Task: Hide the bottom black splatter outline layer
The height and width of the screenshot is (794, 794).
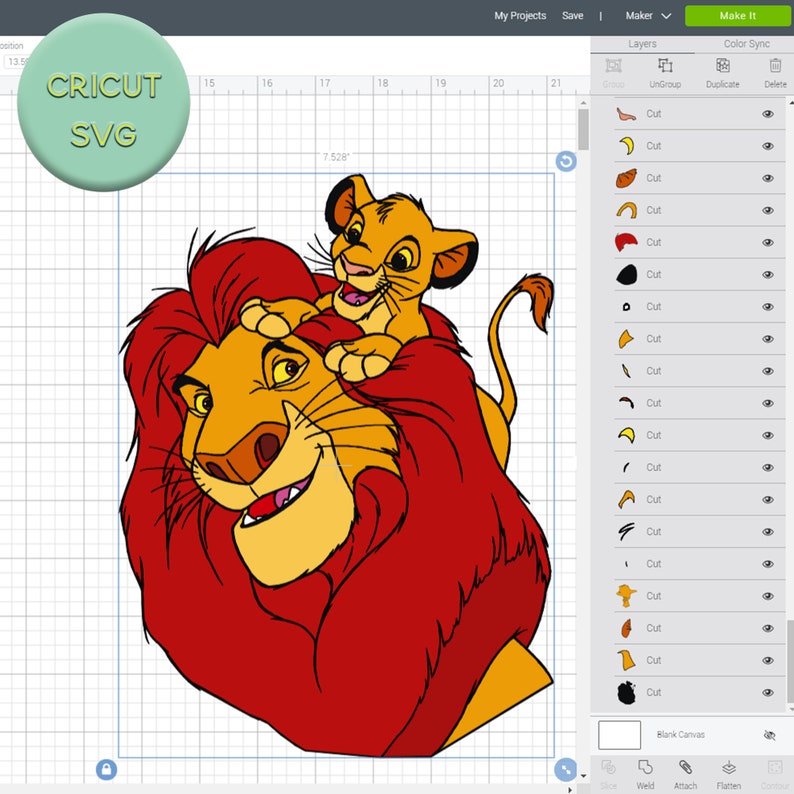Action: tap(768, 693)
